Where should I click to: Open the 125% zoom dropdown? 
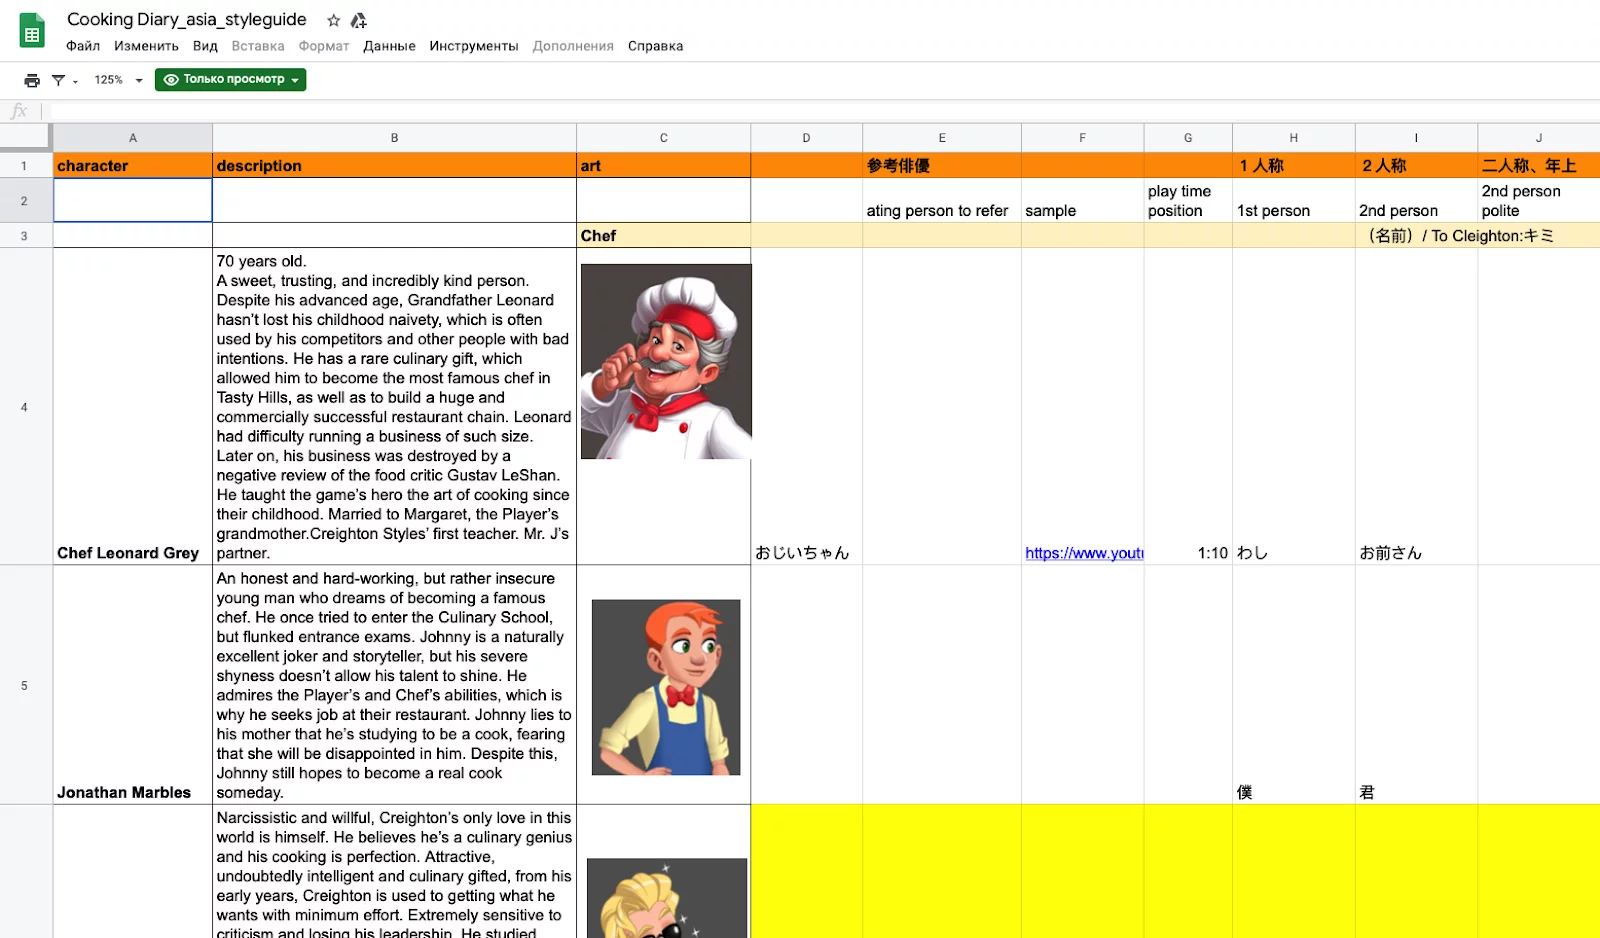pos(118,80)
